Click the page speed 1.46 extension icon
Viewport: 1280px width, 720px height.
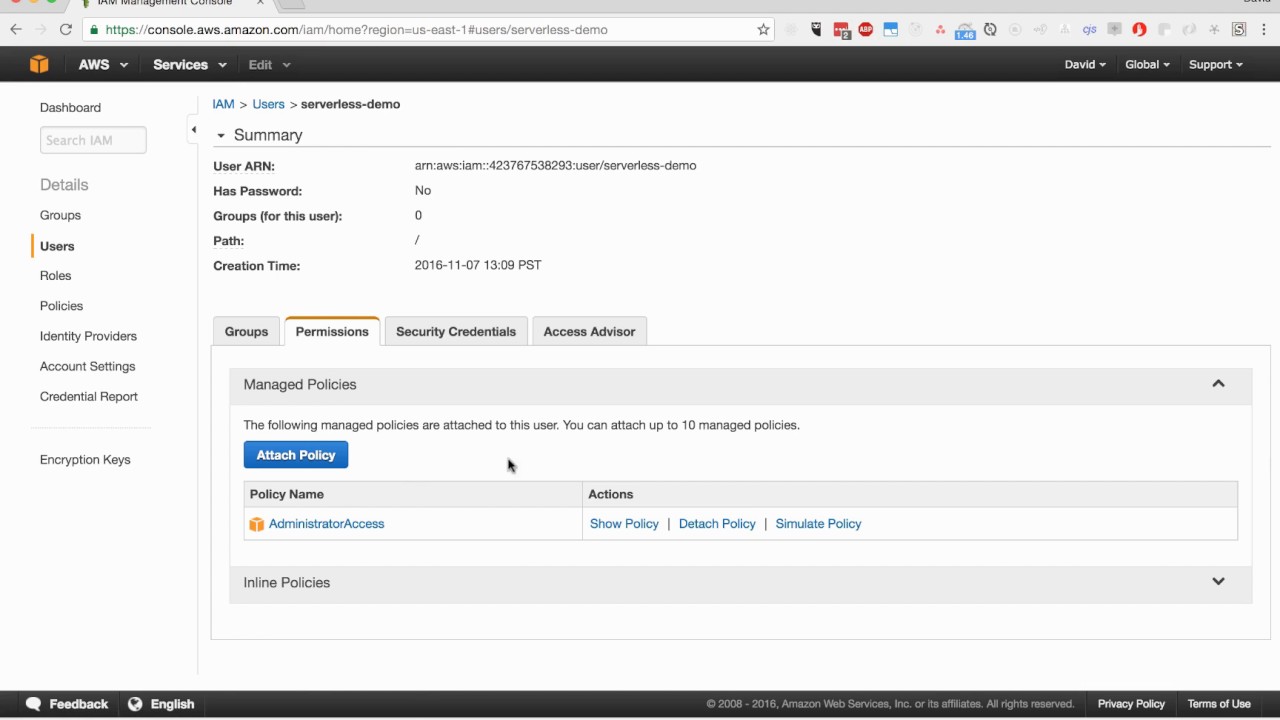point(965,31)
